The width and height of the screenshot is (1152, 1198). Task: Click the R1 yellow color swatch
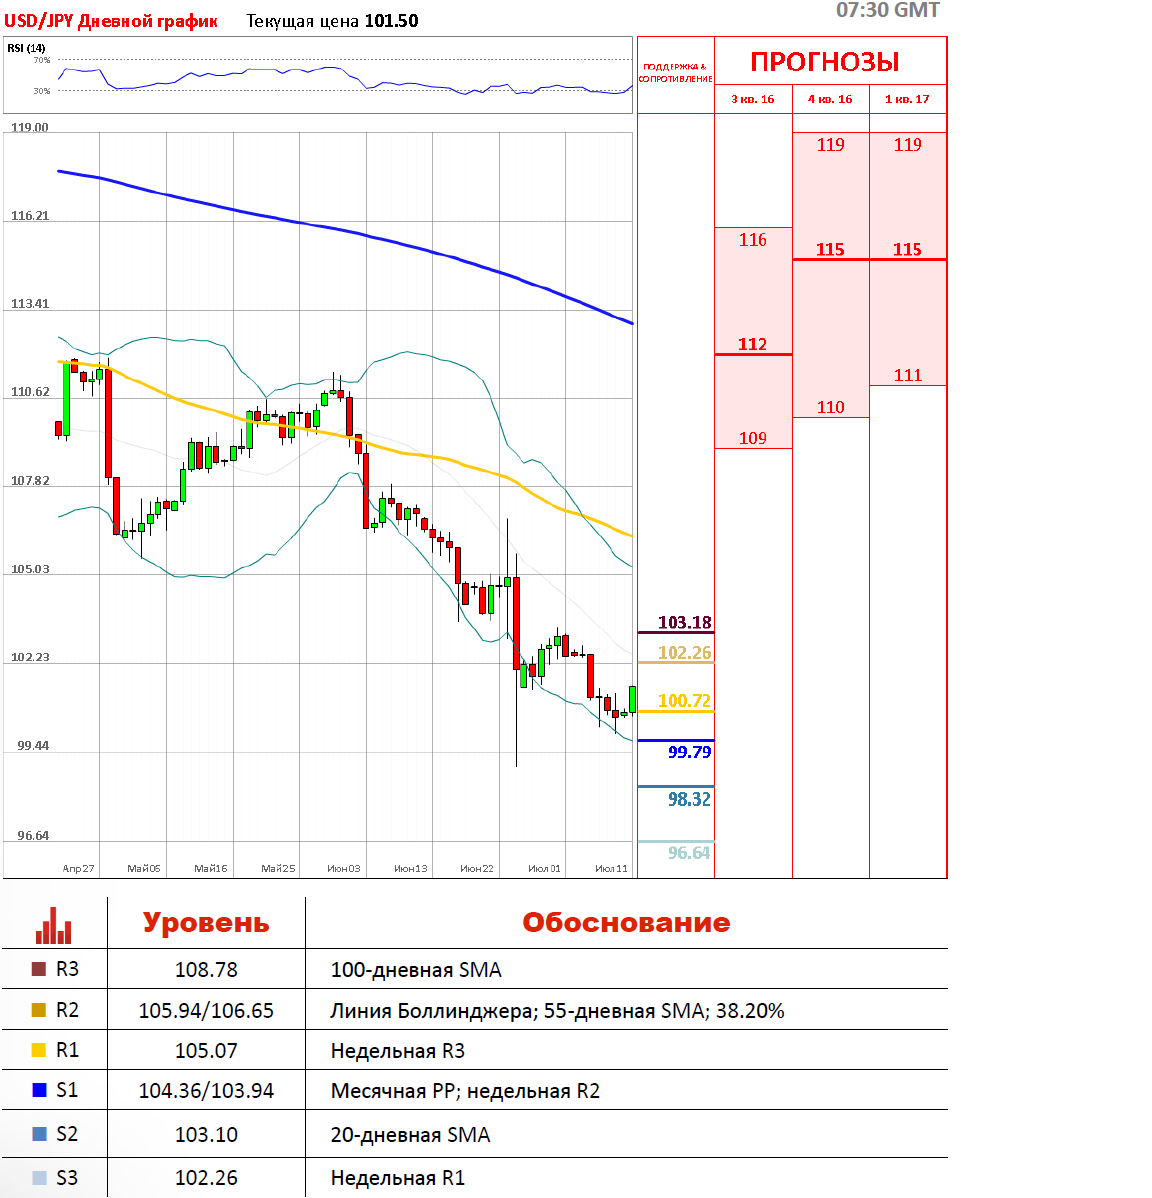click(x=39, y=1050)
